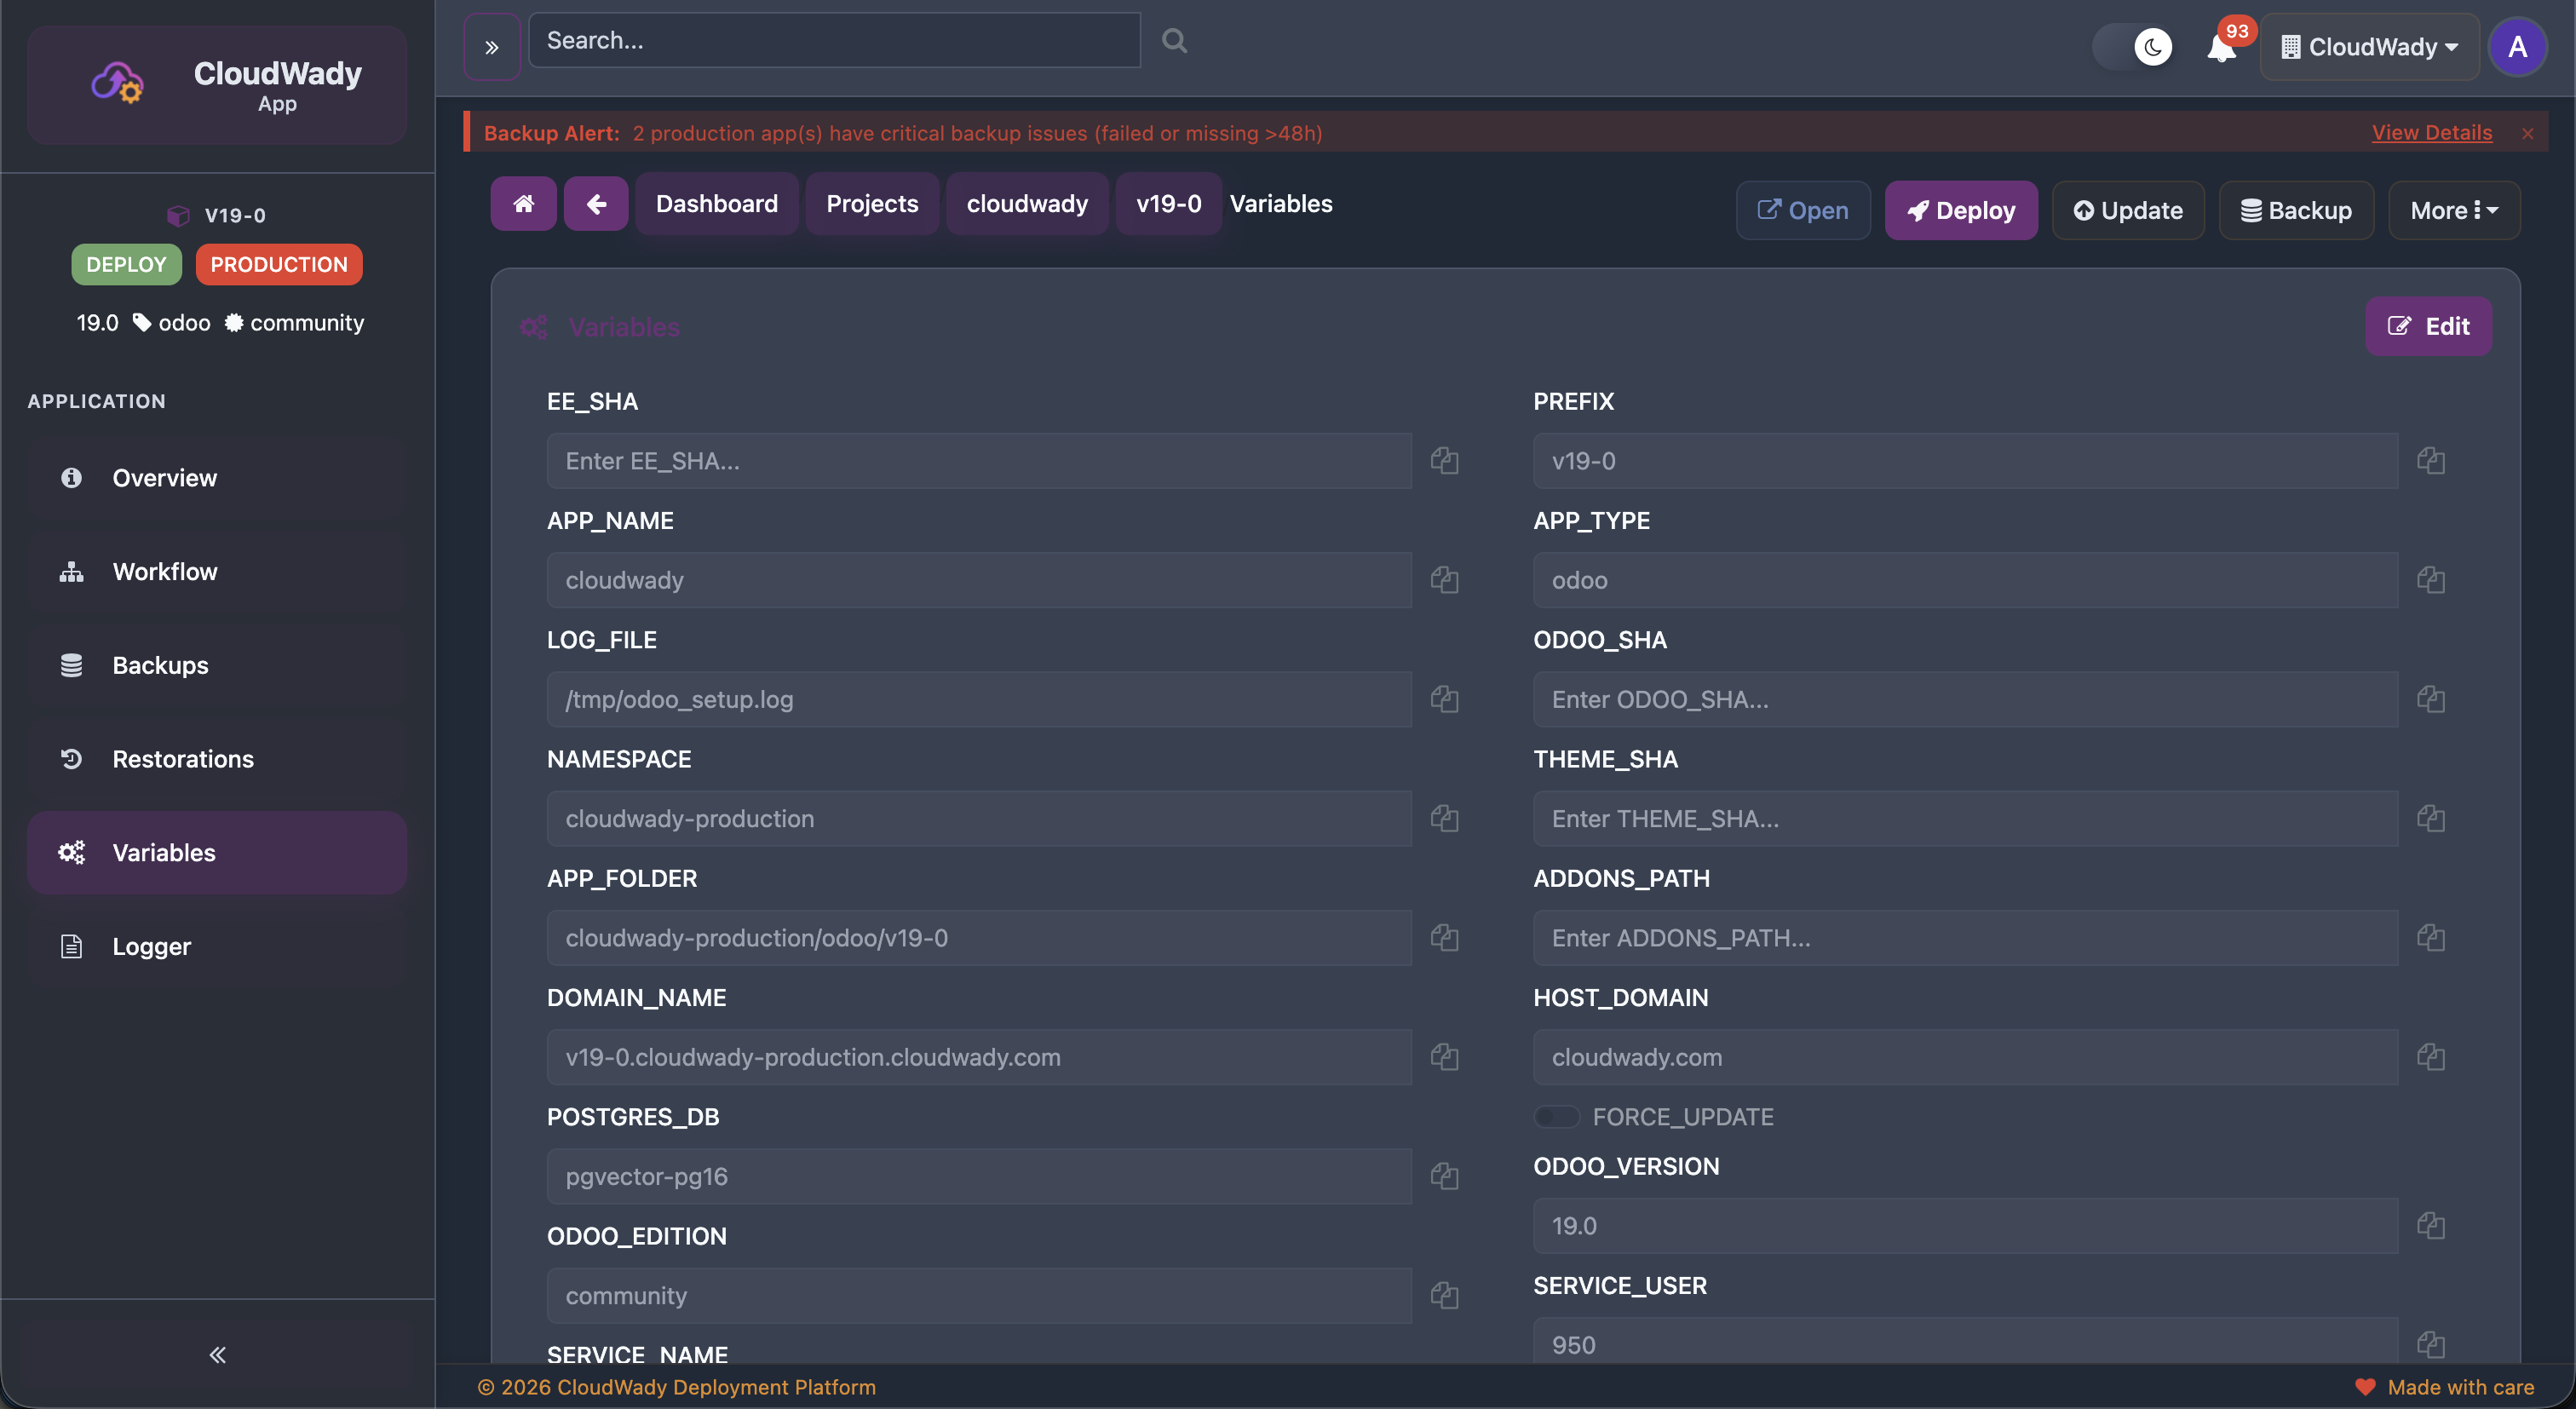Open the Backups panel from sidebar
The width and height of the screenshot is (2576, 1409).
click(160, 664)
